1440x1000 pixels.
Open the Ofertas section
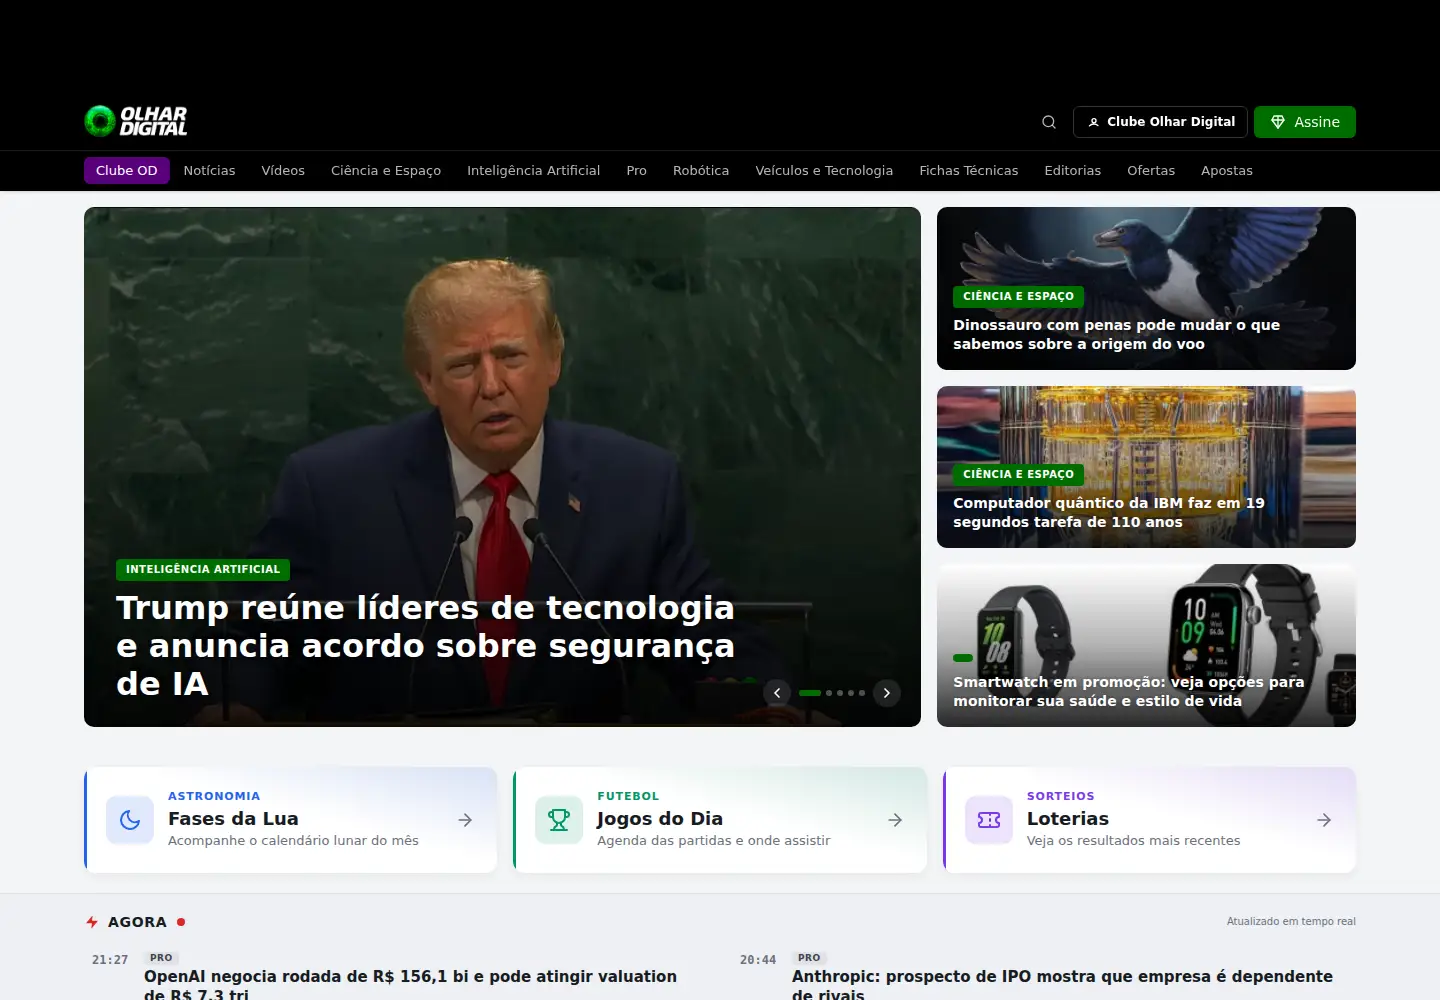pyautogui.click(x=1151, y=171)
